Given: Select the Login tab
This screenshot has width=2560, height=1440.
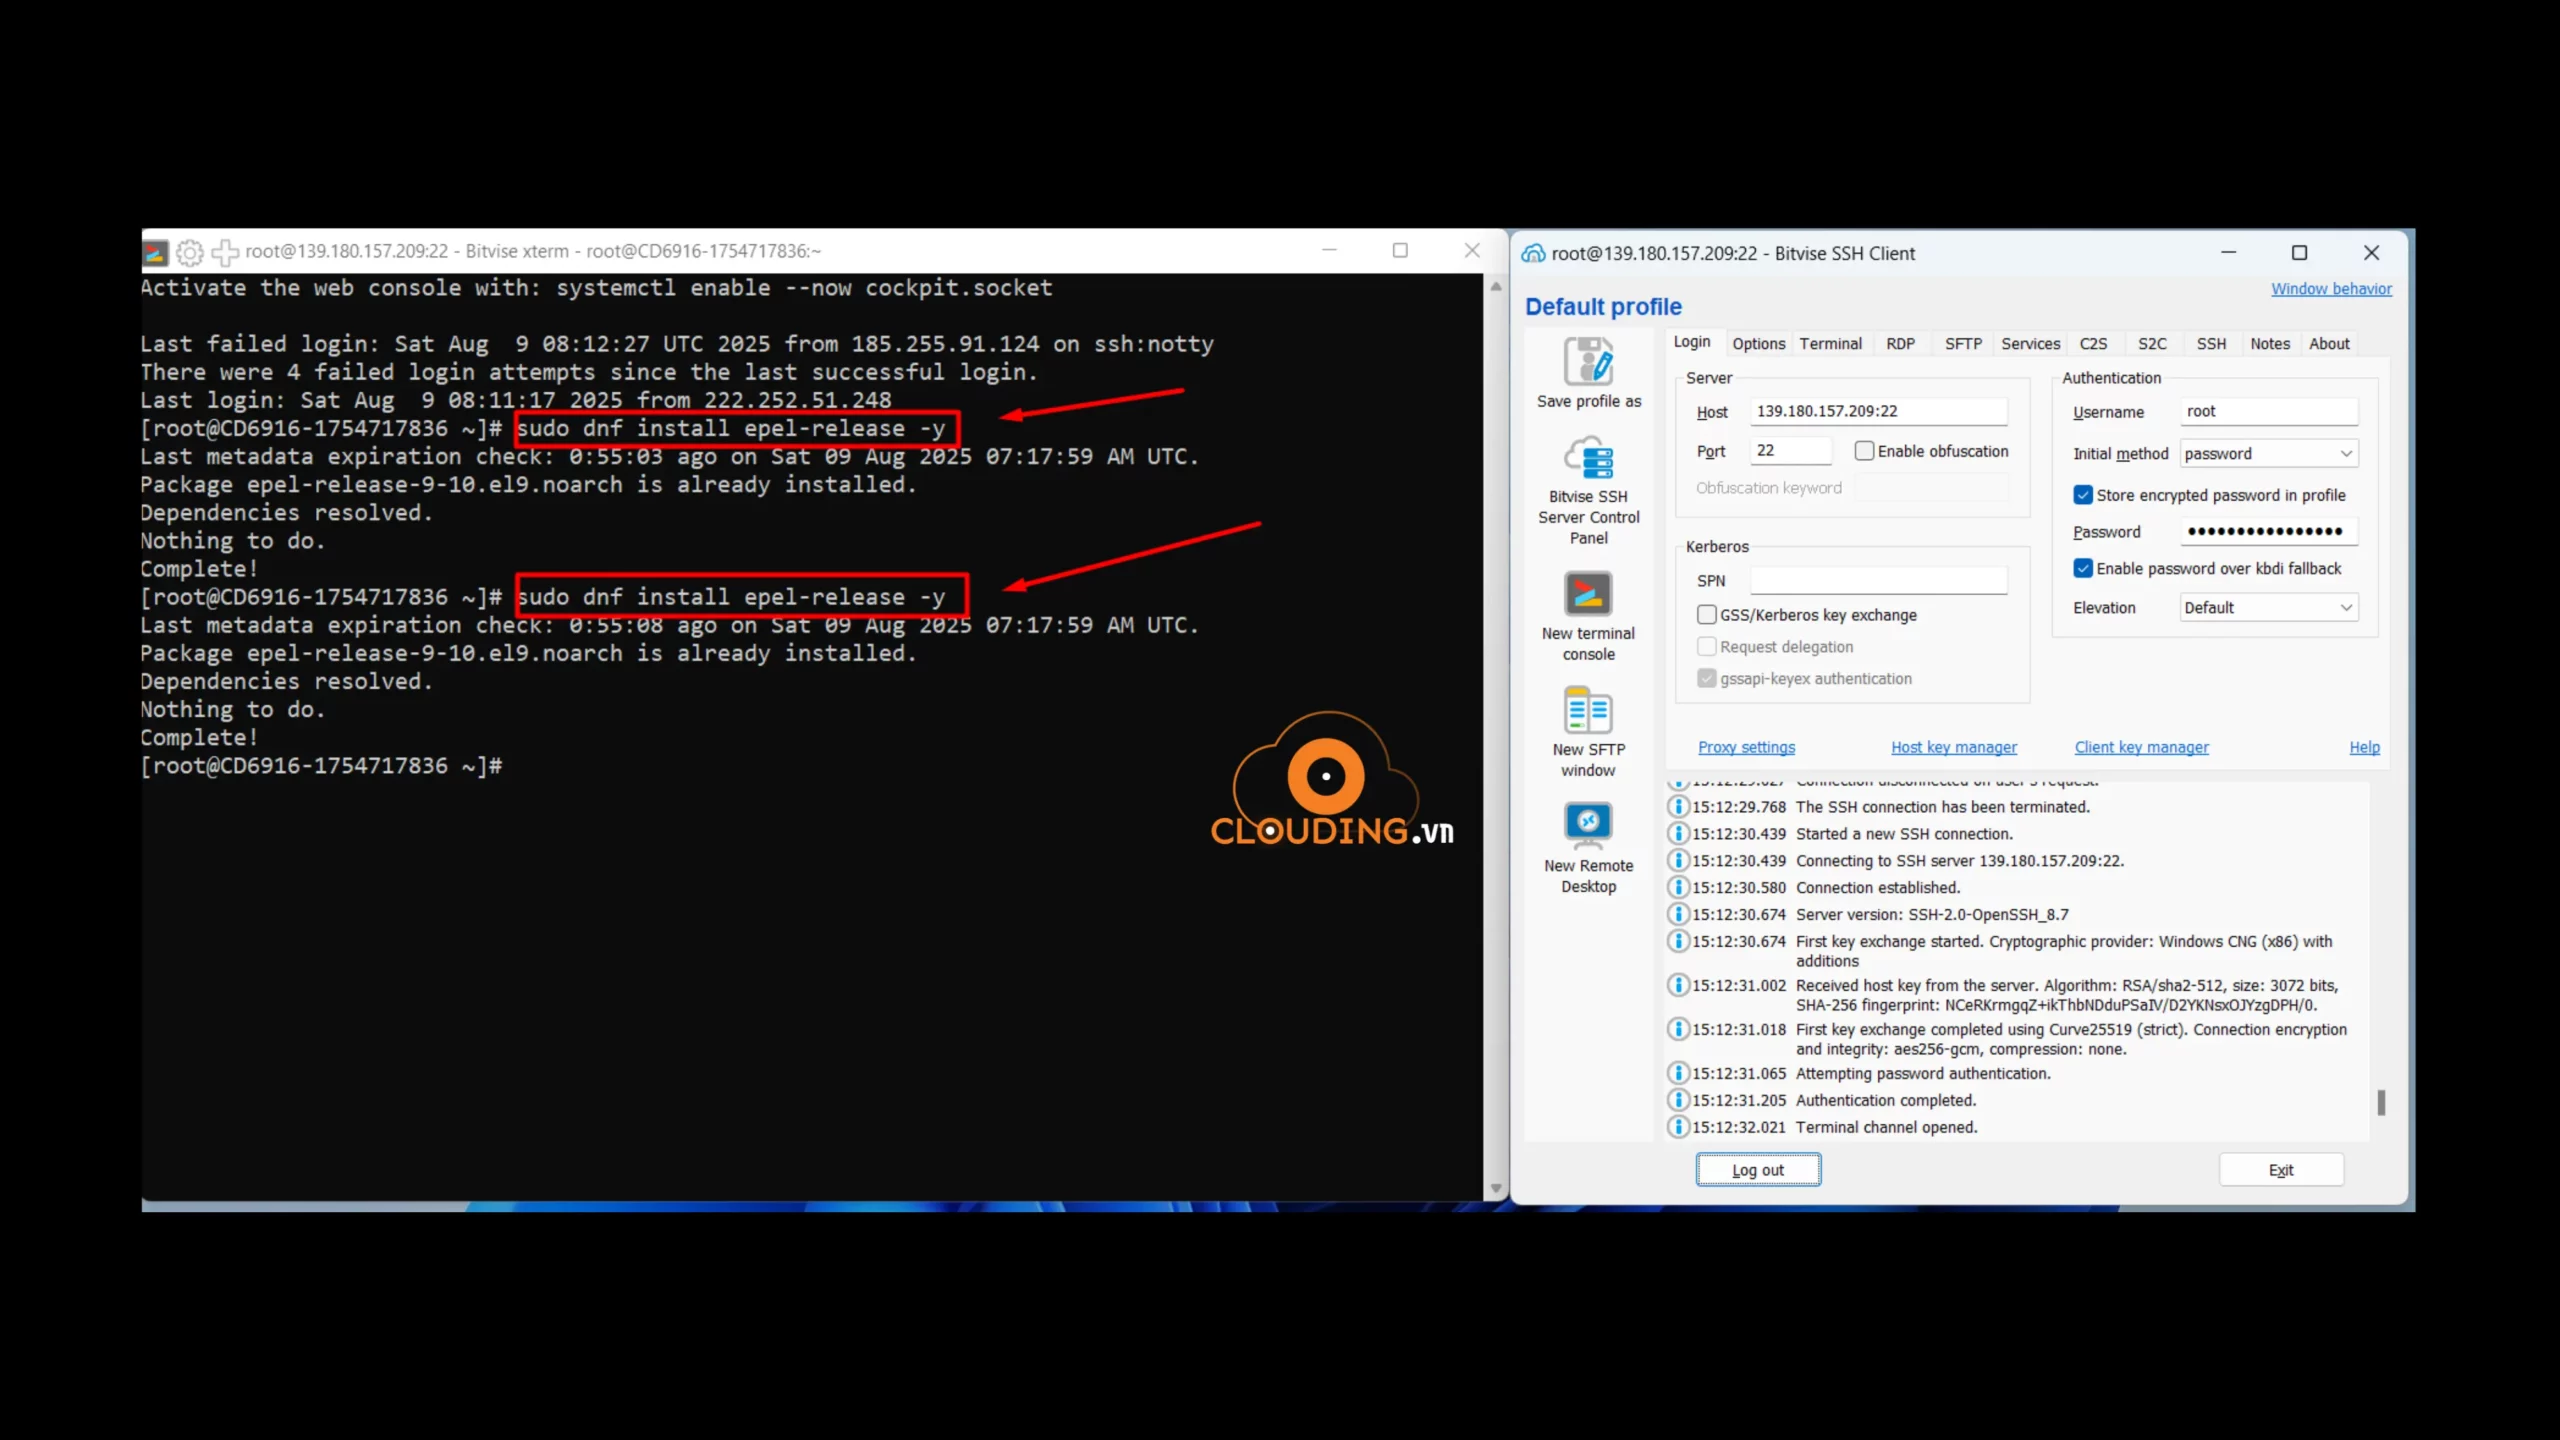Looking at the screenshot, I should tap(1692, 342).
